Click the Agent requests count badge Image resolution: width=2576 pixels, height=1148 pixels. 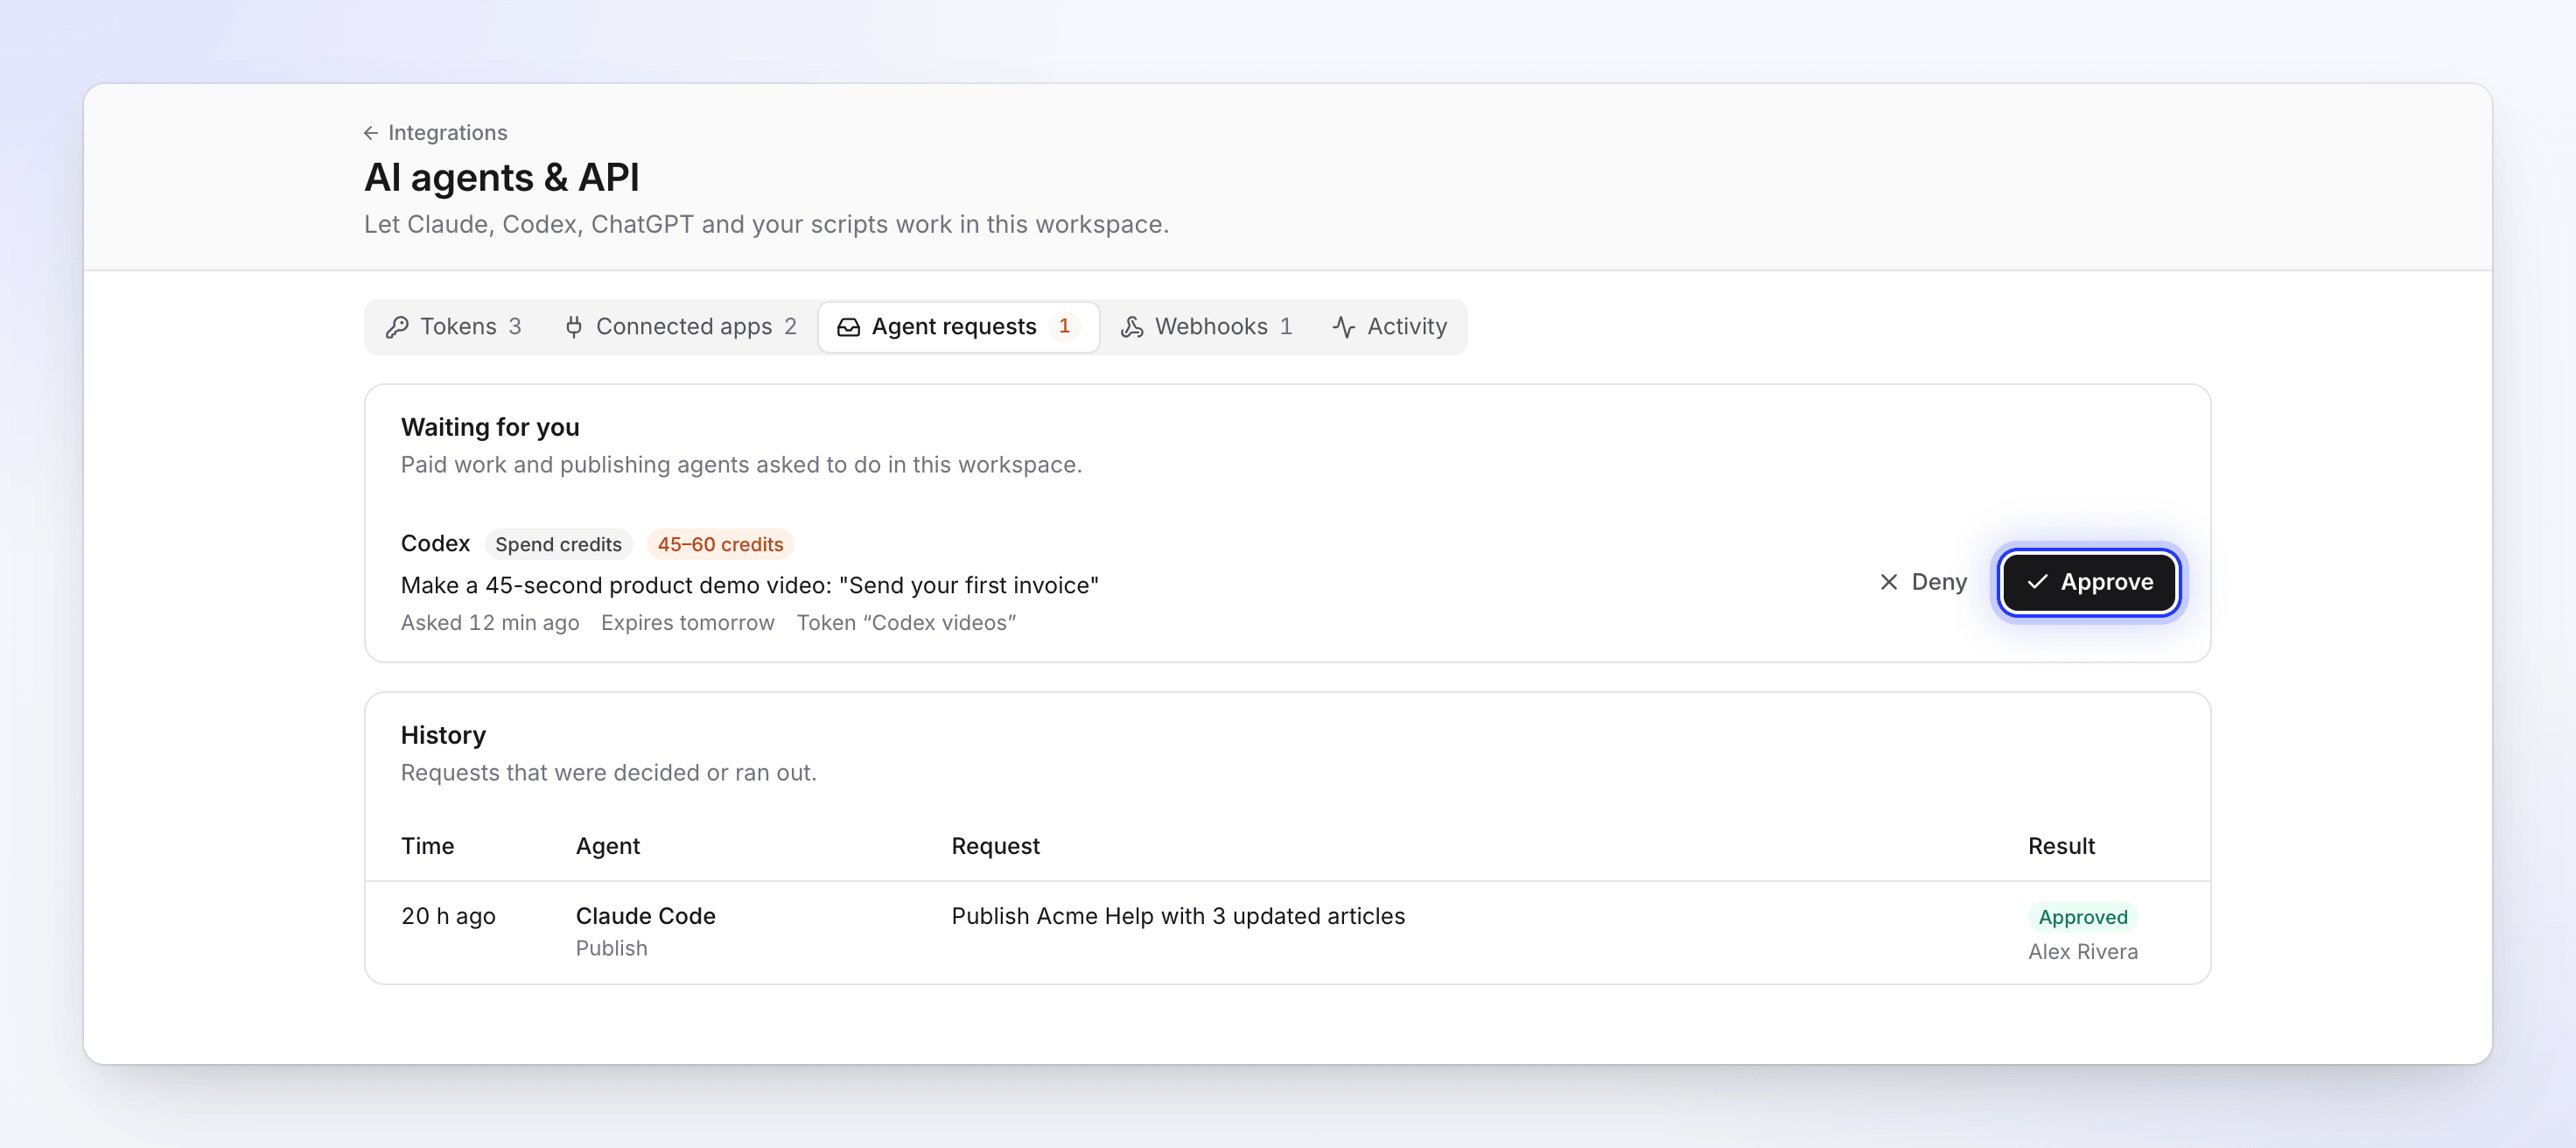point(1064,326)
